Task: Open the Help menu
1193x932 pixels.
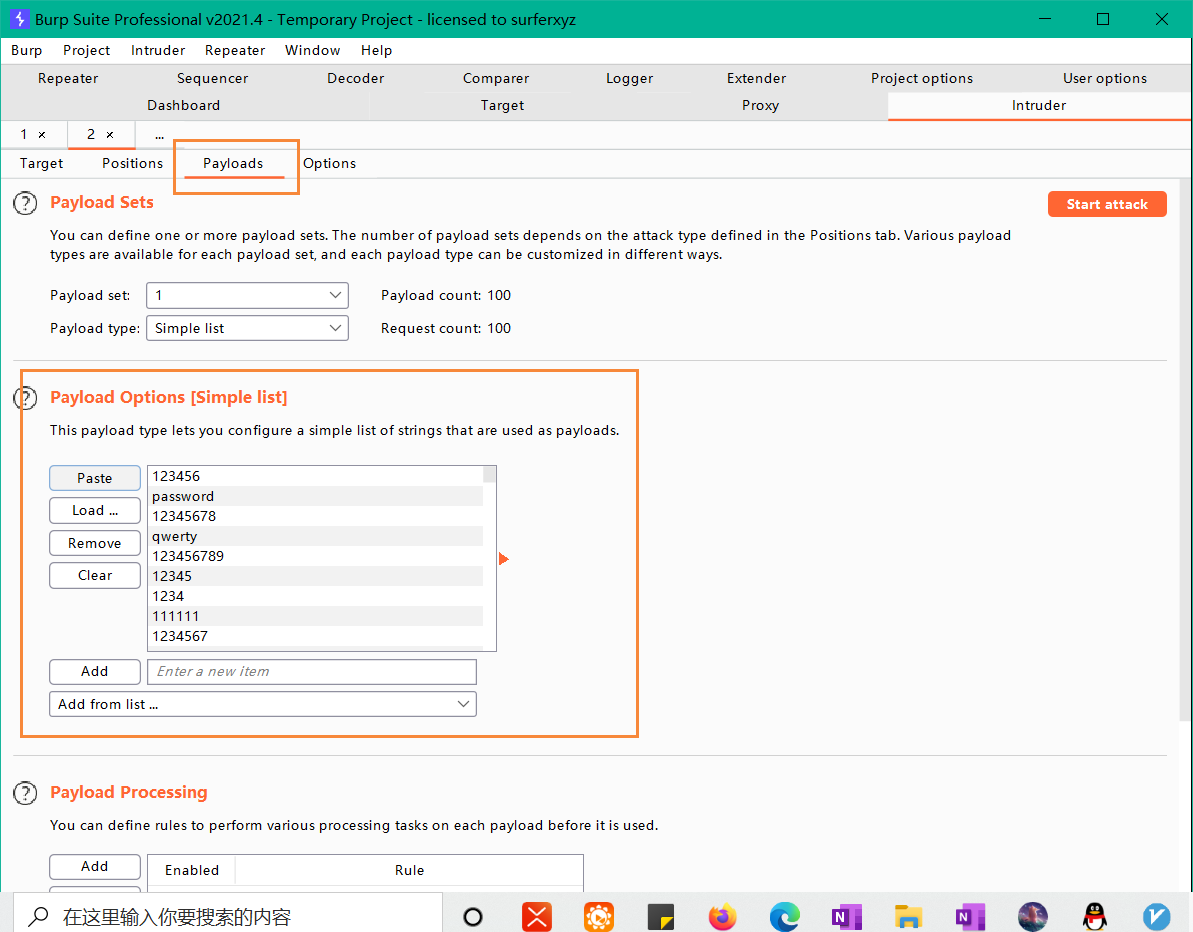Action: (376, 50)
